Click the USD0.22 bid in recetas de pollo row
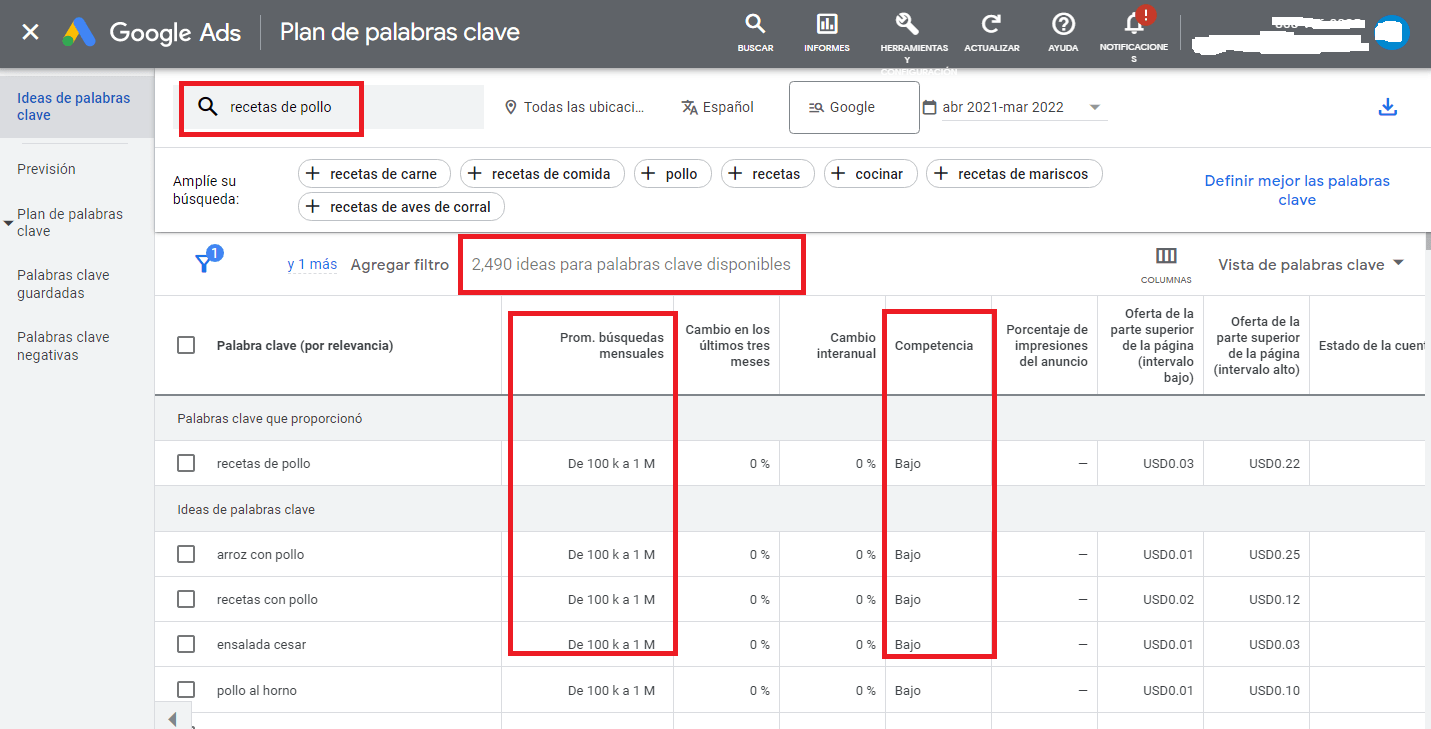Viewport: 1431px width, 729px height. pos(1274,464)
